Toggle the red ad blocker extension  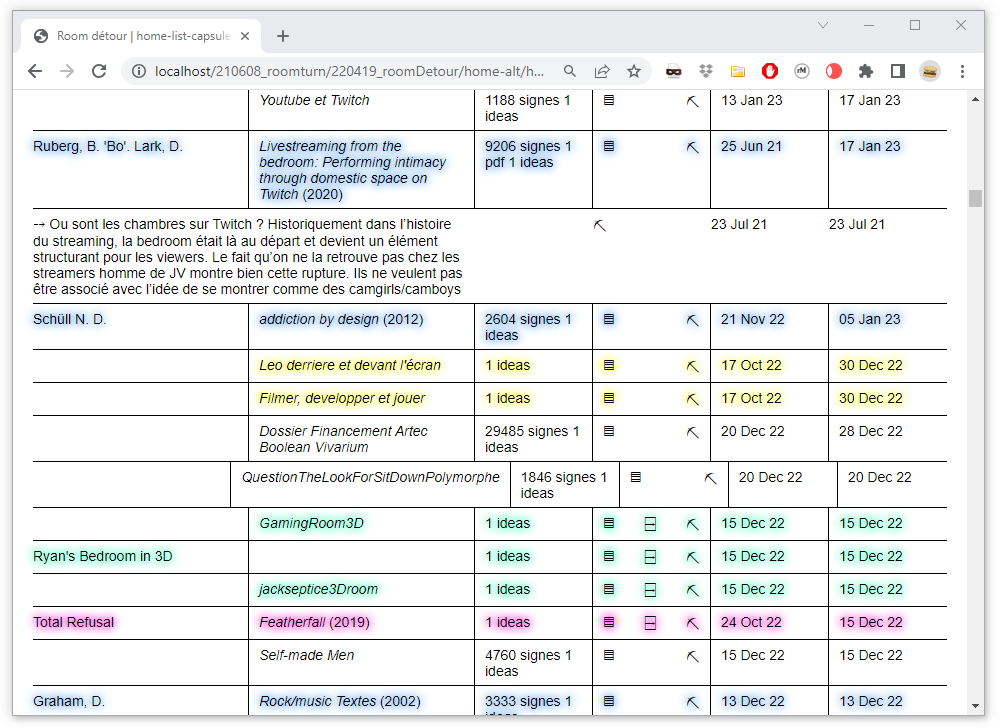tap(770, 71)
